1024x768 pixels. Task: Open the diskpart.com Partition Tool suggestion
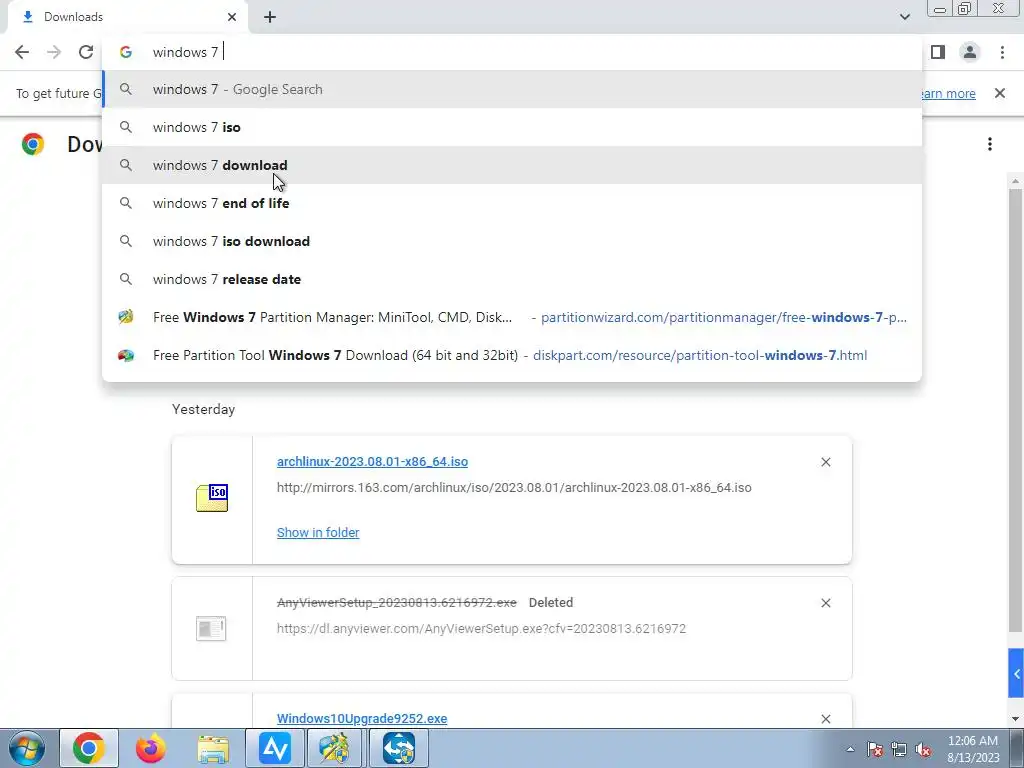tap(512, 355)
